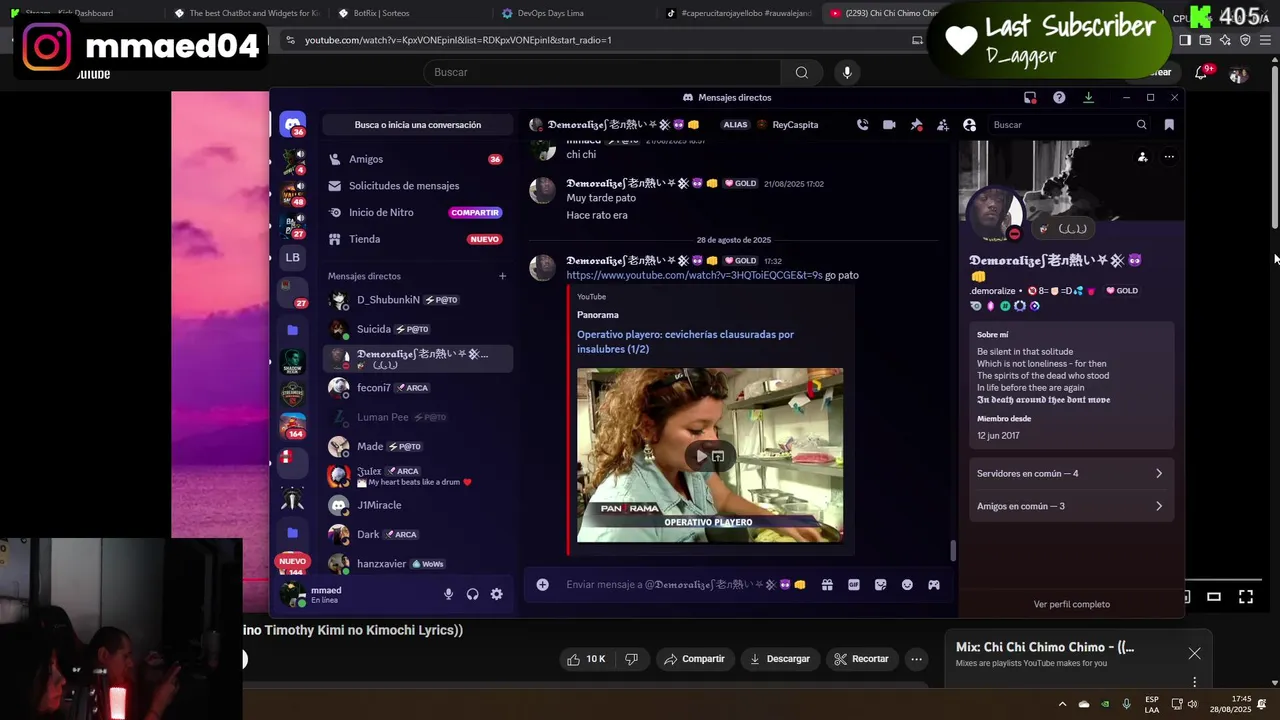Open Tienda in Discord sidebar
The image size is (1280, 720).
(417, 239)
